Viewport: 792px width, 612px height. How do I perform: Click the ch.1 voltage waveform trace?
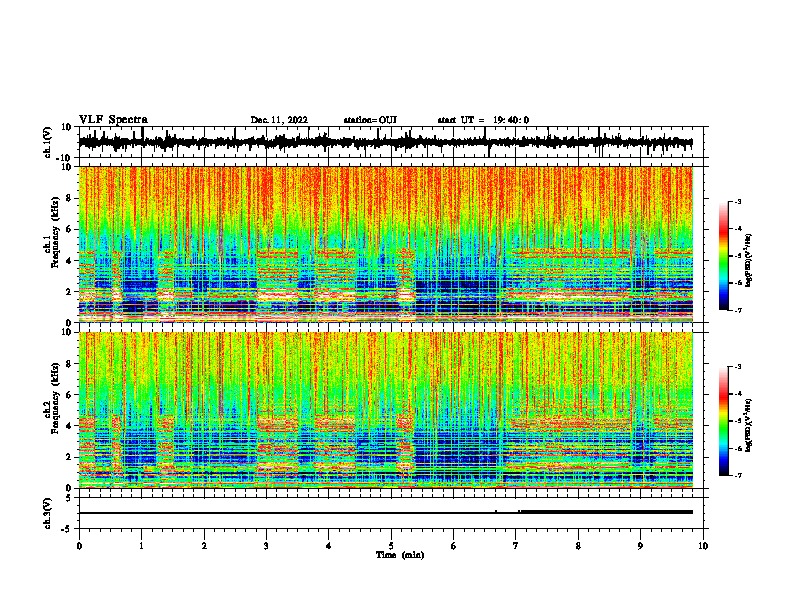[385, 142]
